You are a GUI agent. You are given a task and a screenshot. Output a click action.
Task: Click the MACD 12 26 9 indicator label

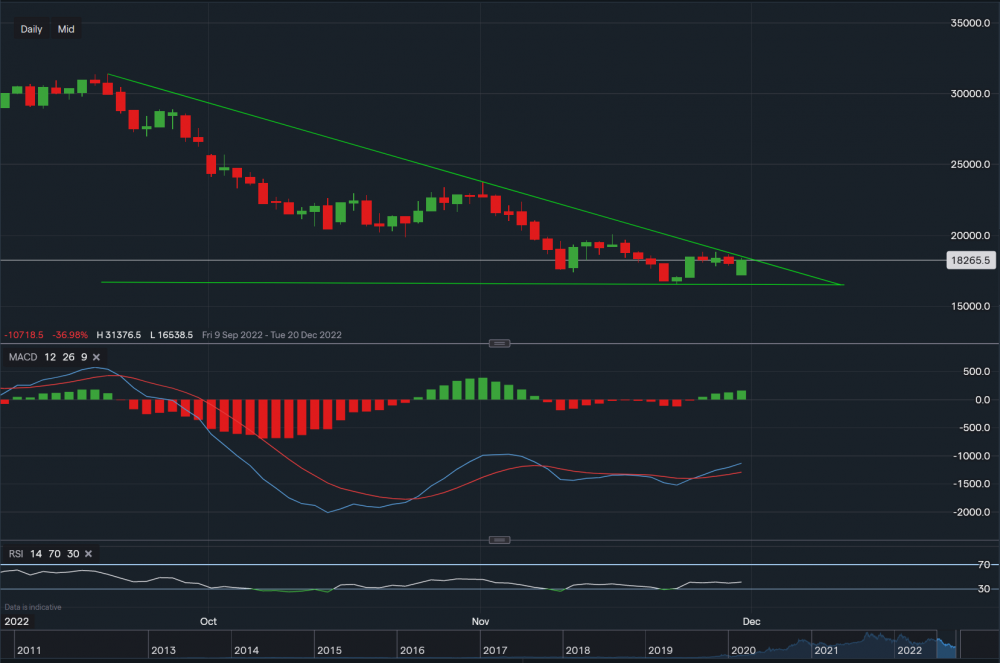[x=47, y=357]
